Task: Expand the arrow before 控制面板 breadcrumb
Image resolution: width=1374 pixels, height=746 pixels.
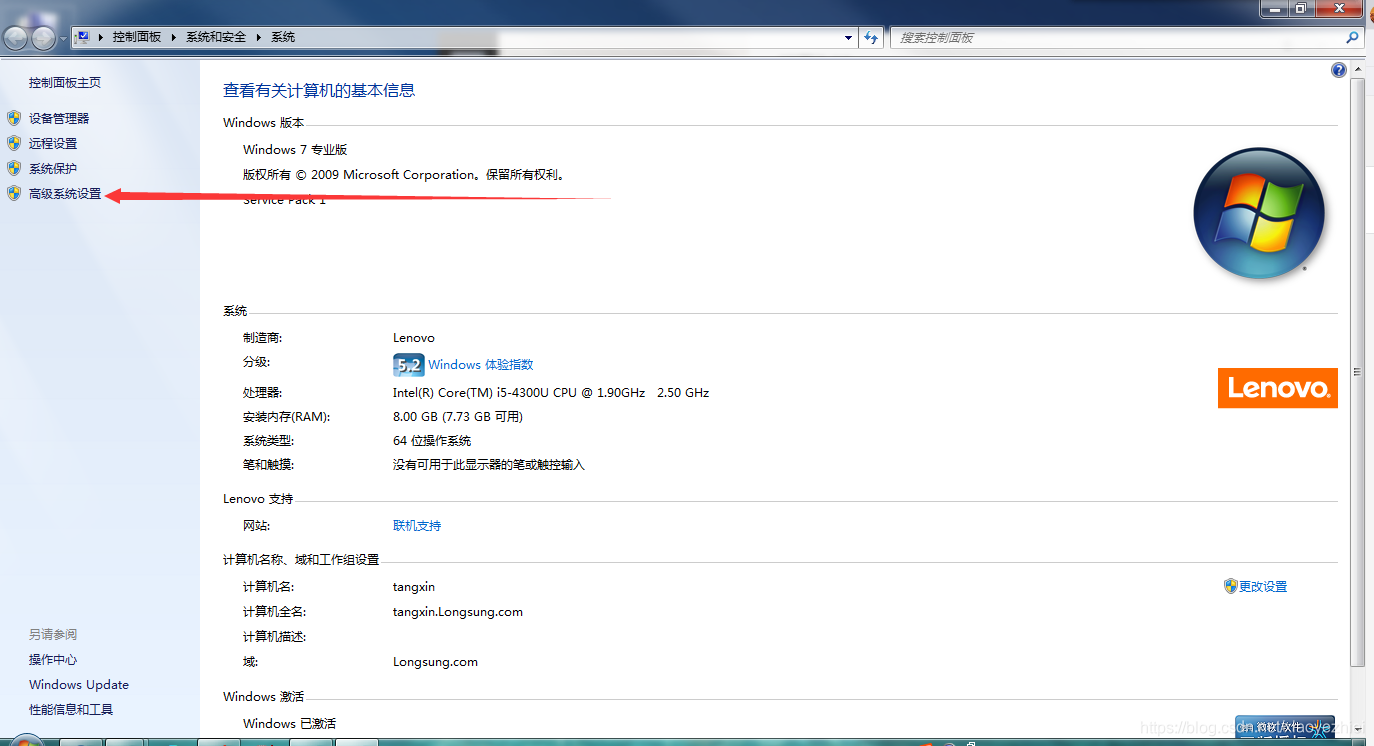Action: 102,37
